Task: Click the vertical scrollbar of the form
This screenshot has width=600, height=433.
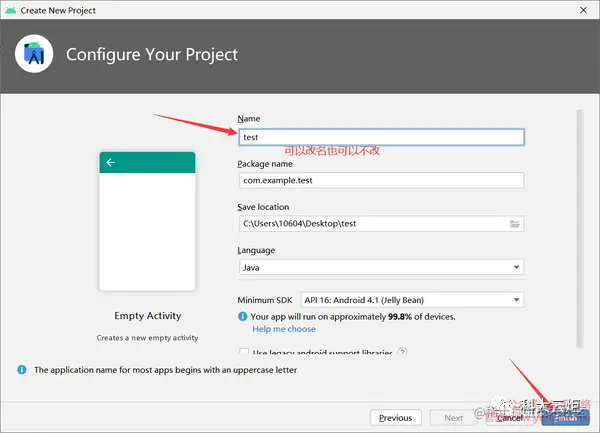Action: click(580, 230)
